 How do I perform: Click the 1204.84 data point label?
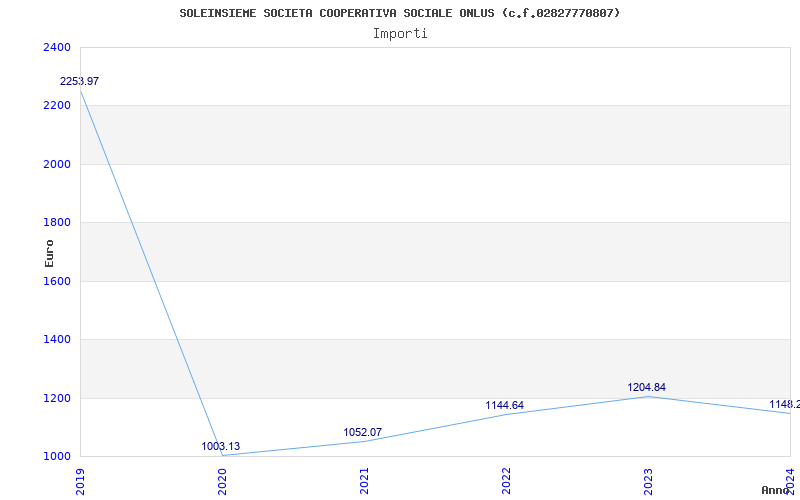coord(646,388)
